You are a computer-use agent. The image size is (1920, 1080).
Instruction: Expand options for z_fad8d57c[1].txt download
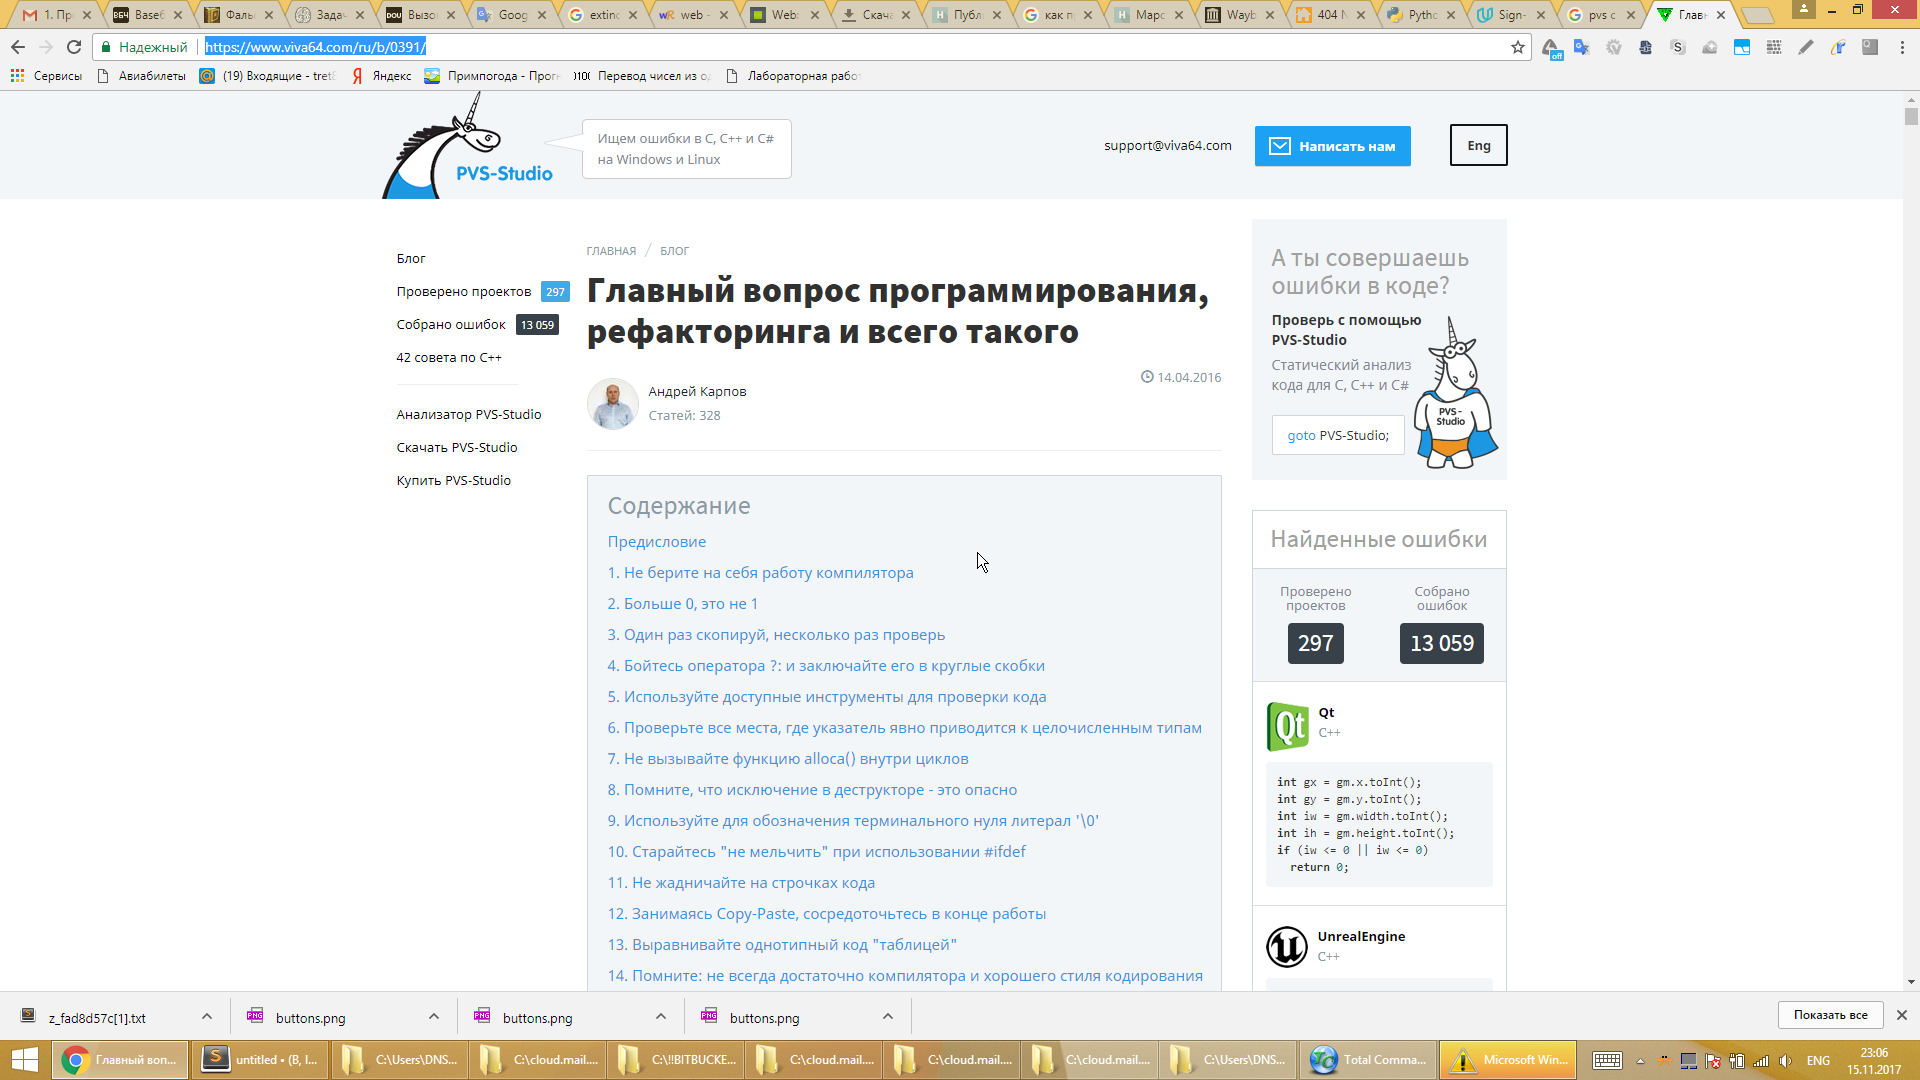tap(207, 1016)
